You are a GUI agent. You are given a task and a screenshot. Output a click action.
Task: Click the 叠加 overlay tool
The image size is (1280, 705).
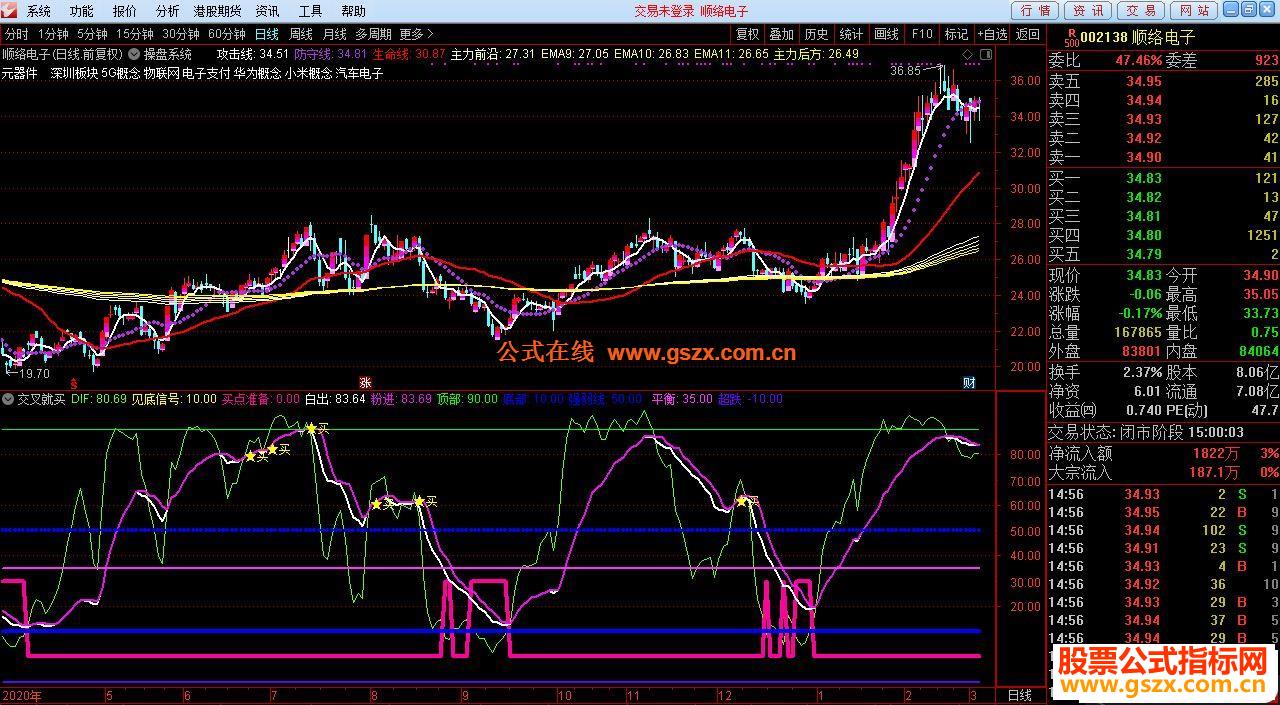point(782,33)
